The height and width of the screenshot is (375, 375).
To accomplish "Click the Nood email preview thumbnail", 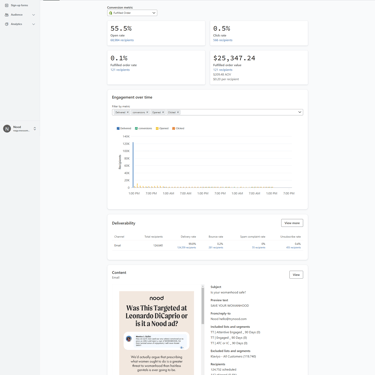I will [x=156, y=333].
